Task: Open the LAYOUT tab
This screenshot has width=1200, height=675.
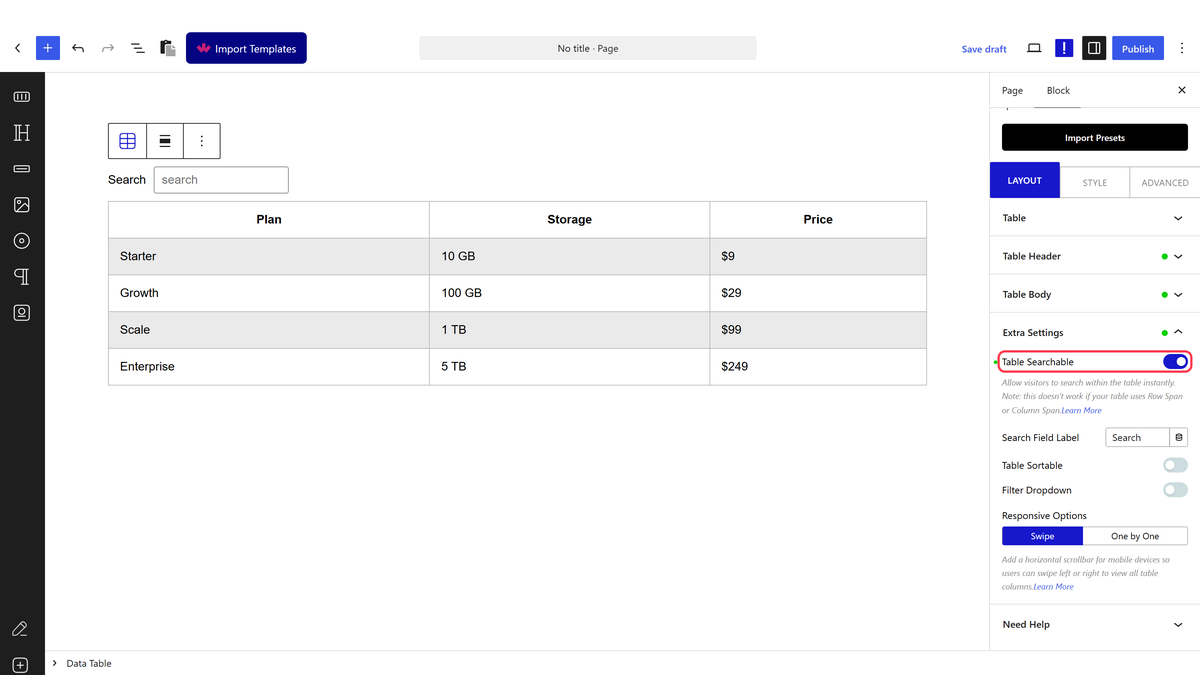Action: [1024, 180]
